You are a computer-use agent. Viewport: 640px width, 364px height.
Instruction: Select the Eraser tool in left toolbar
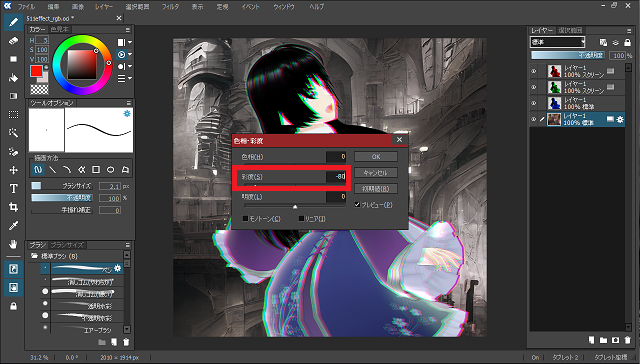coord(13,40)
